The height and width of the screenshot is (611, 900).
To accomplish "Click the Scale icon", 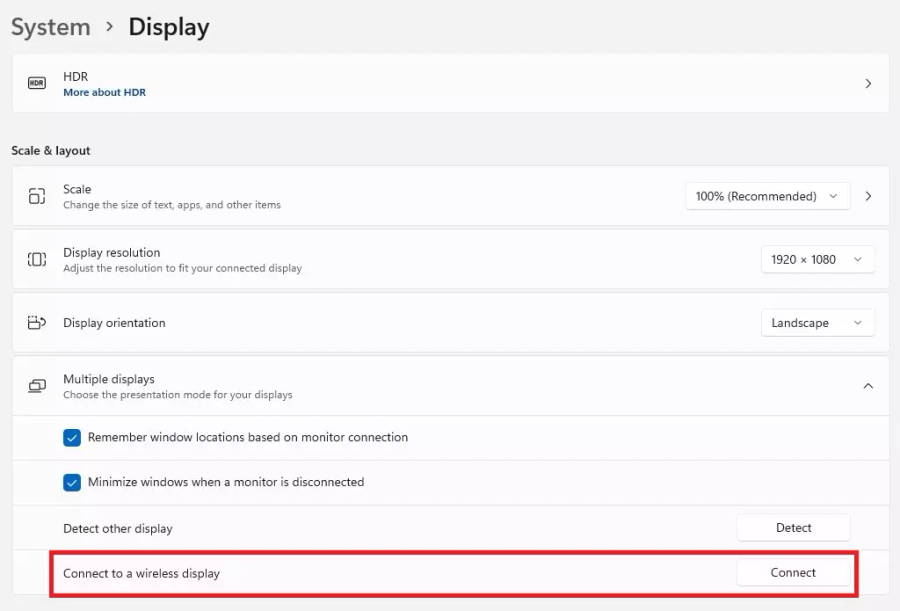I will (x=37, y=196).
